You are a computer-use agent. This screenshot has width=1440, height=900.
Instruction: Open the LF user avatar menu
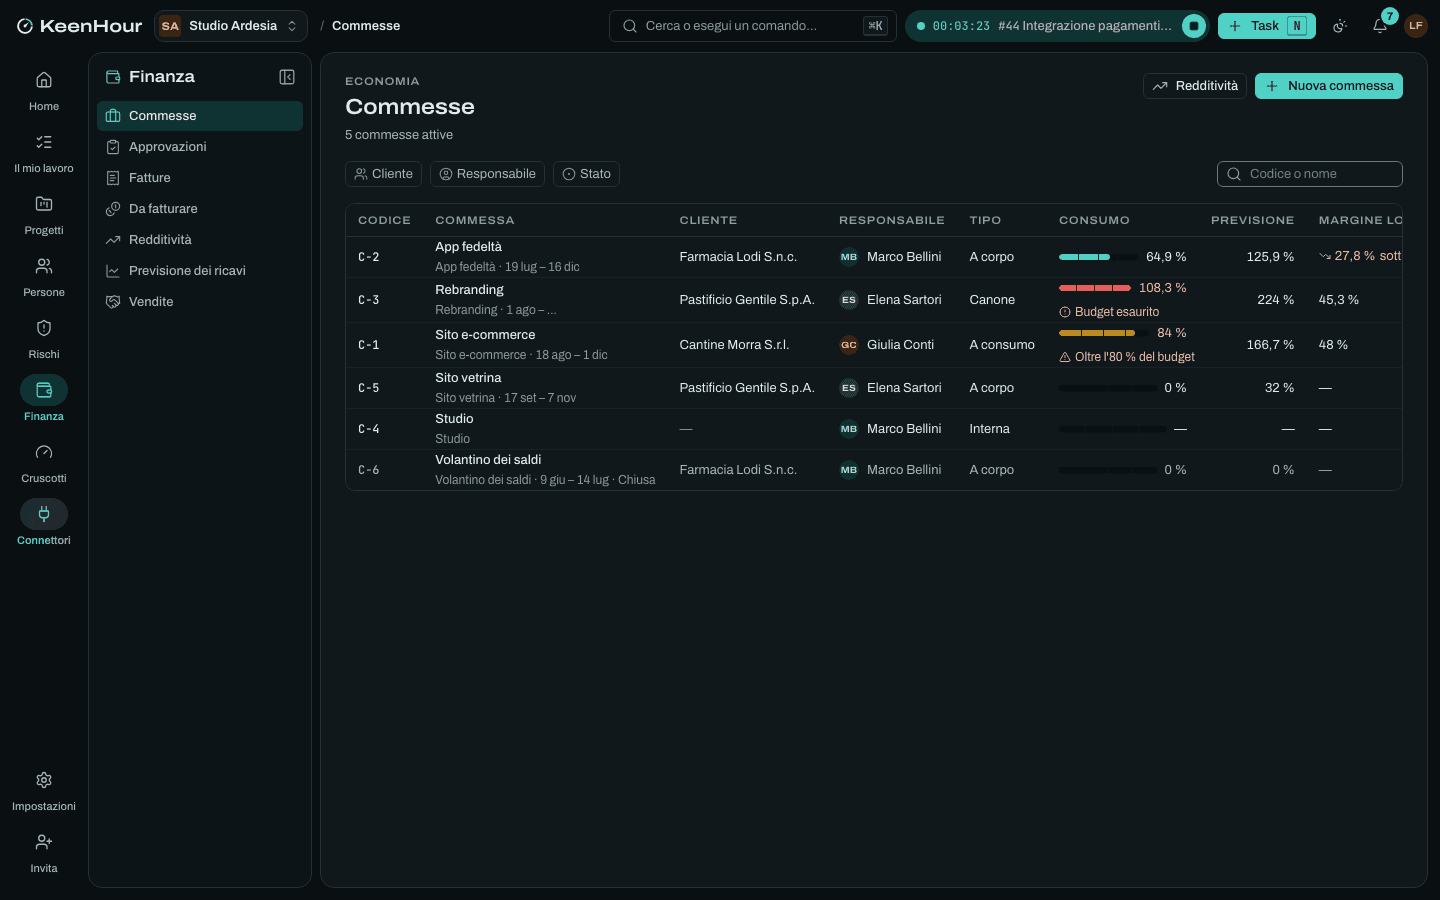coord(1416,26)
